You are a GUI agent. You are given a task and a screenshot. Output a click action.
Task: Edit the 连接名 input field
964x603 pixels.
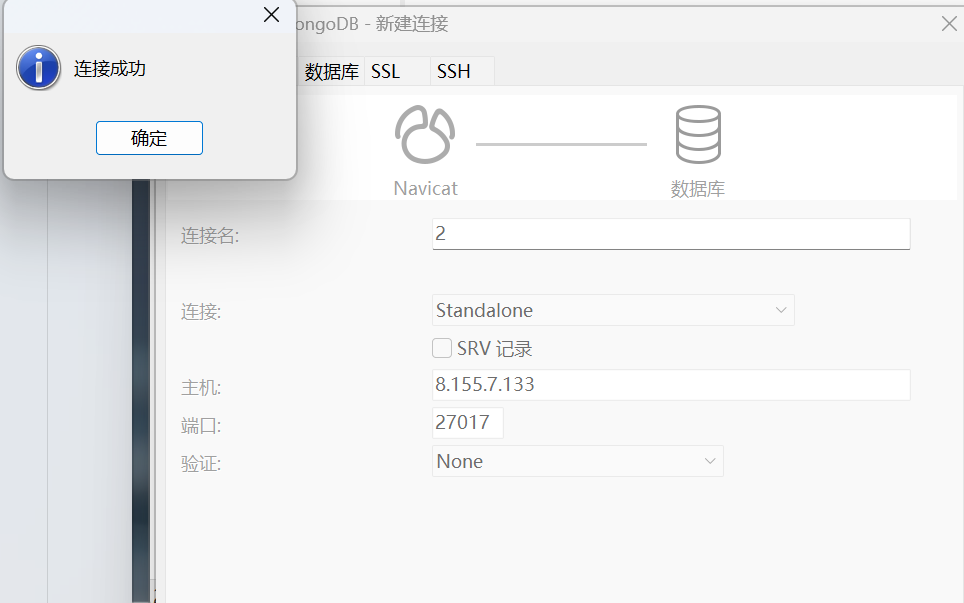671,234
